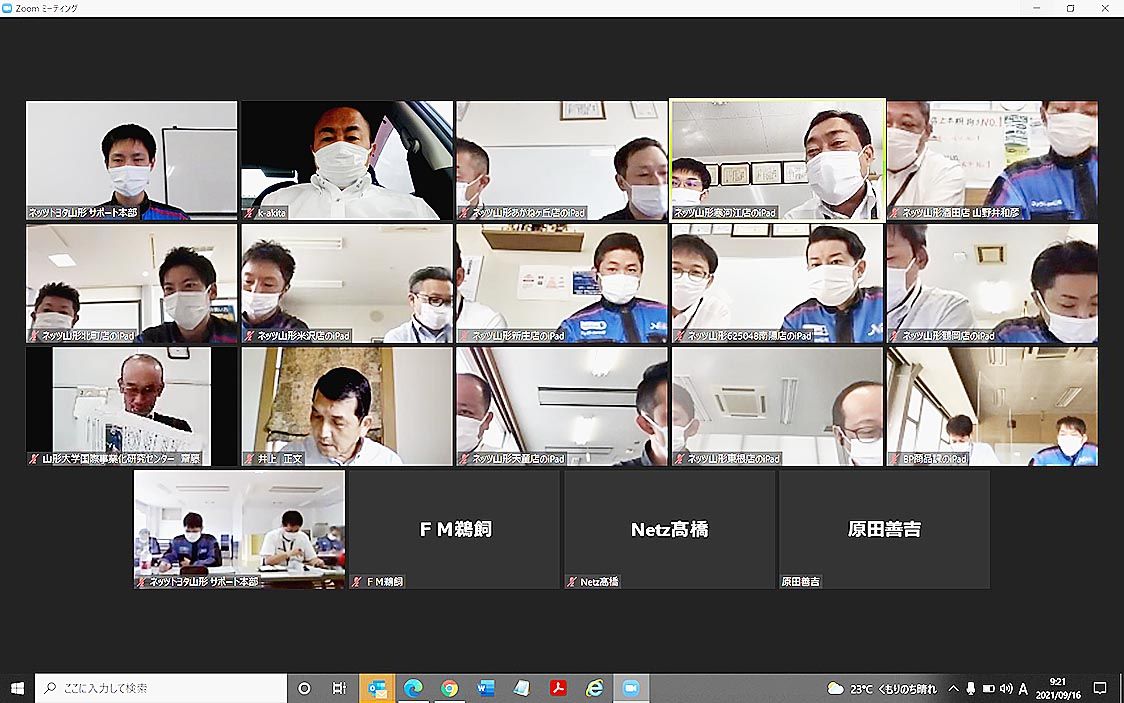Toggle the IME input mode 'A' indicator
Viewport: 1124px width, 703px height.
coord(1023,688)
